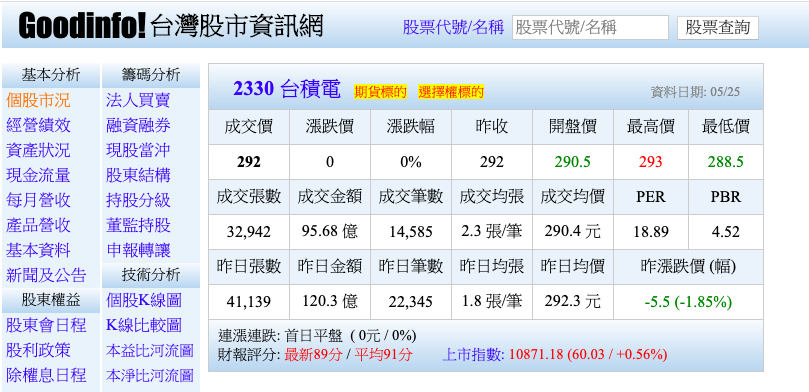Click the 昨日均張 value 1.8 張/筆

pyautogui.click(x=492, y=301)
